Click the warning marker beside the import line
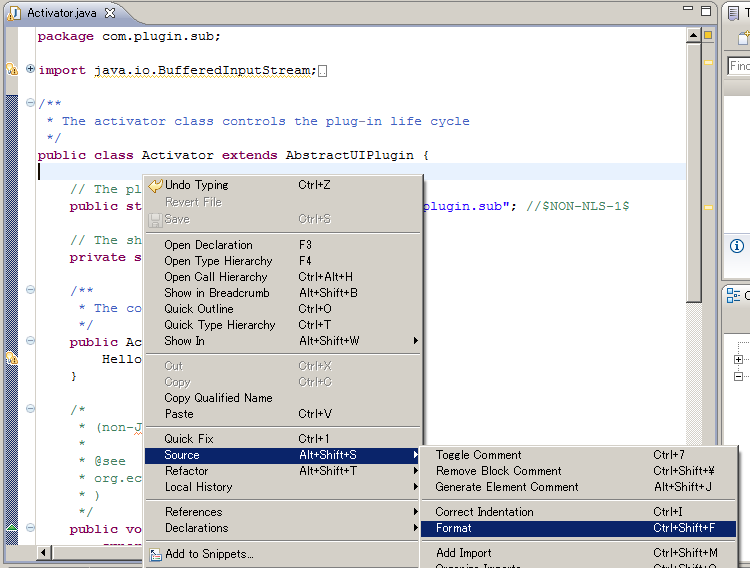 (x=11, y=69)
